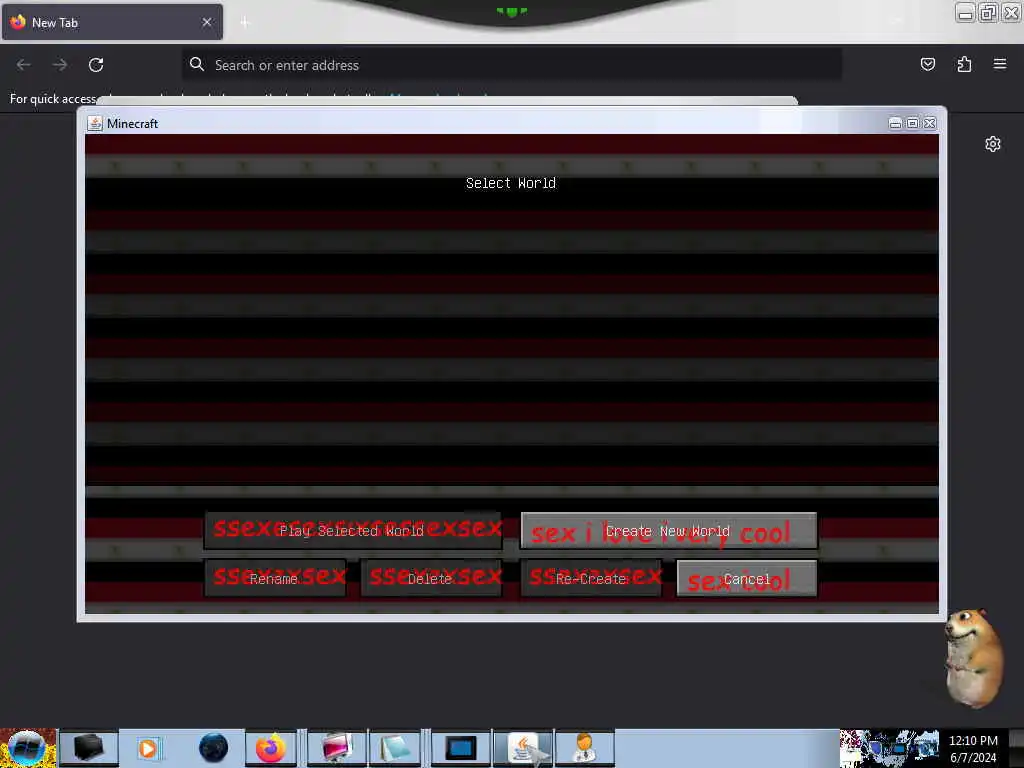Minimize the Firefox window
This screenshot has height=768, width=1024.
coord(965,12)
